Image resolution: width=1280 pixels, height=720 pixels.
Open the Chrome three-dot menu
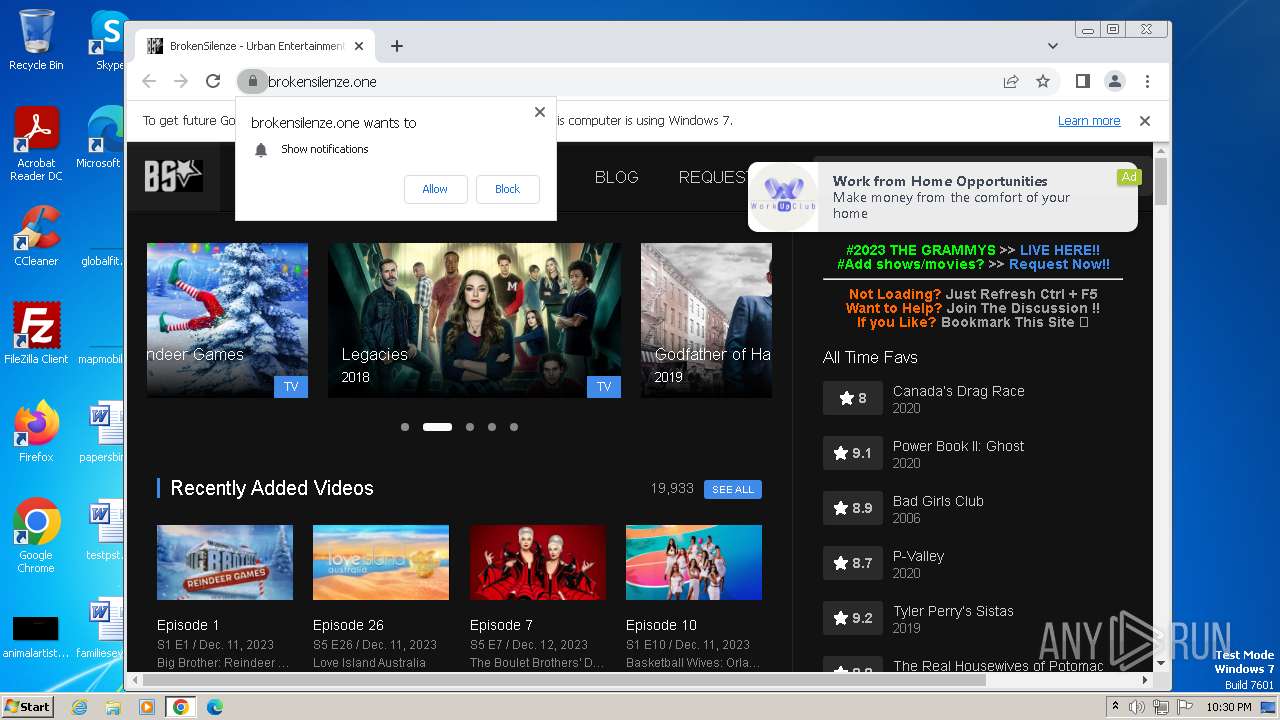[1147, 81]
